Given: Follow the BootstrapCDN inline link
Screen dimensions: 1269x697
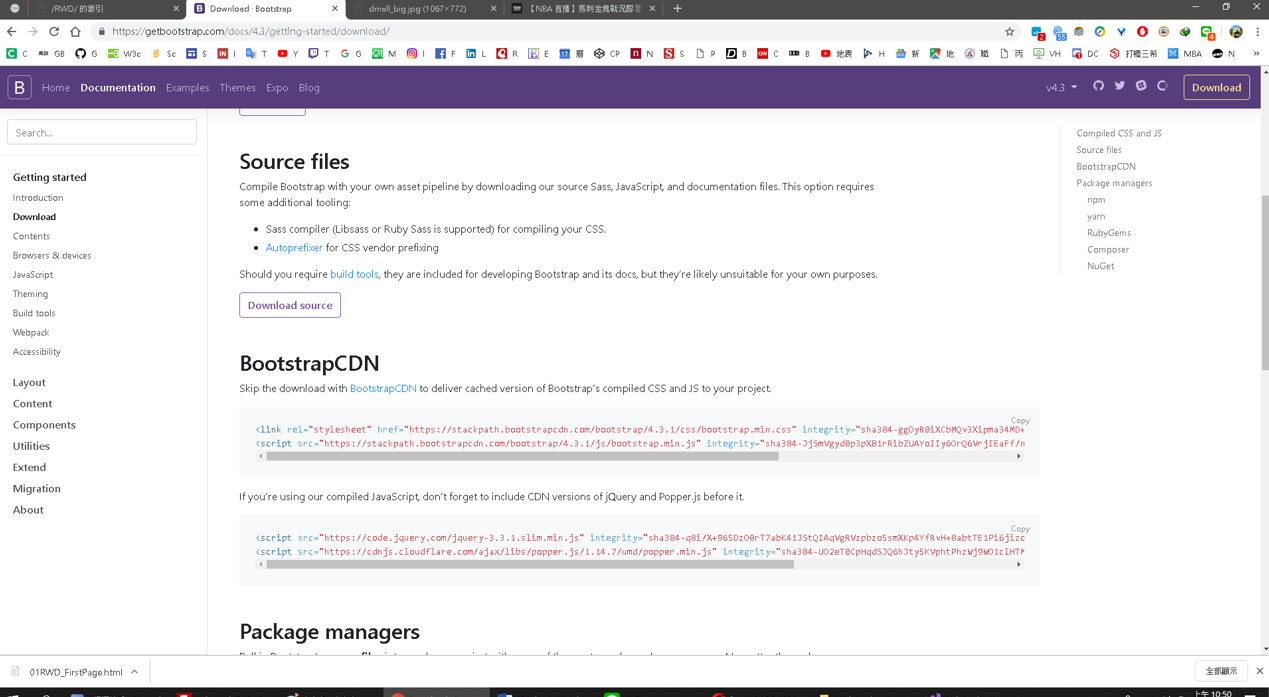Looking at the screenshot, I should pyautogui.click(x=383, y=388).
